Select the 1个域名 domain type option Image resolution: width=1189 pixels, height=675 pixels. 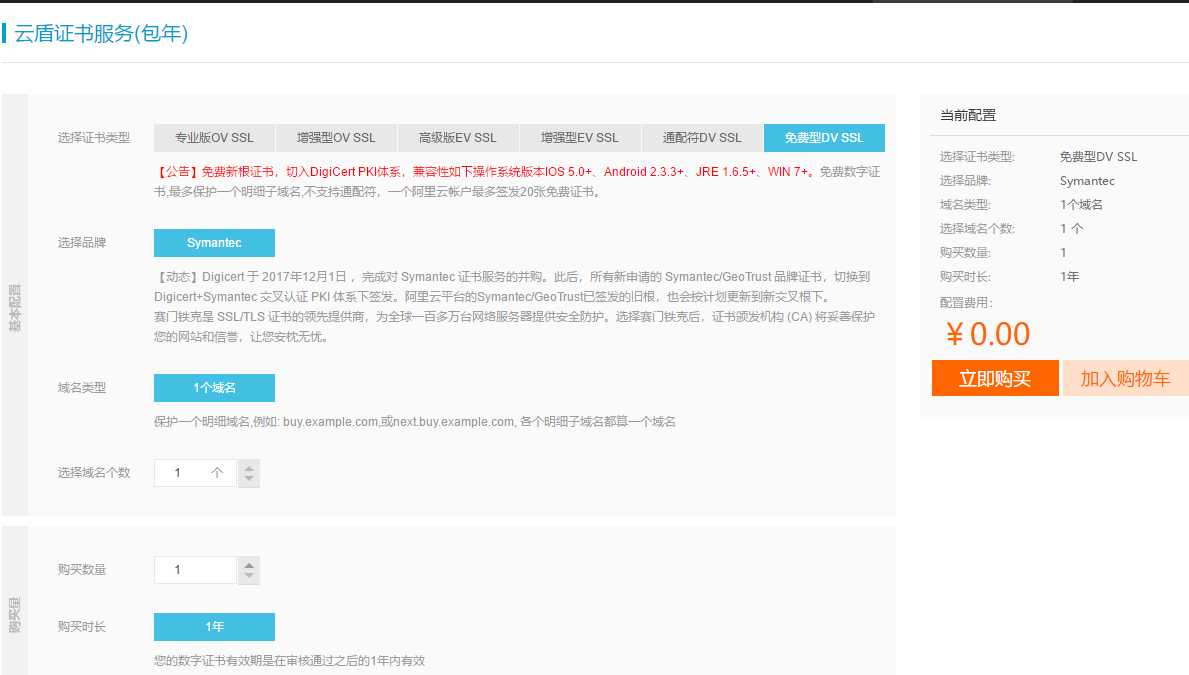pyautogui.click(x=214, y=387)
